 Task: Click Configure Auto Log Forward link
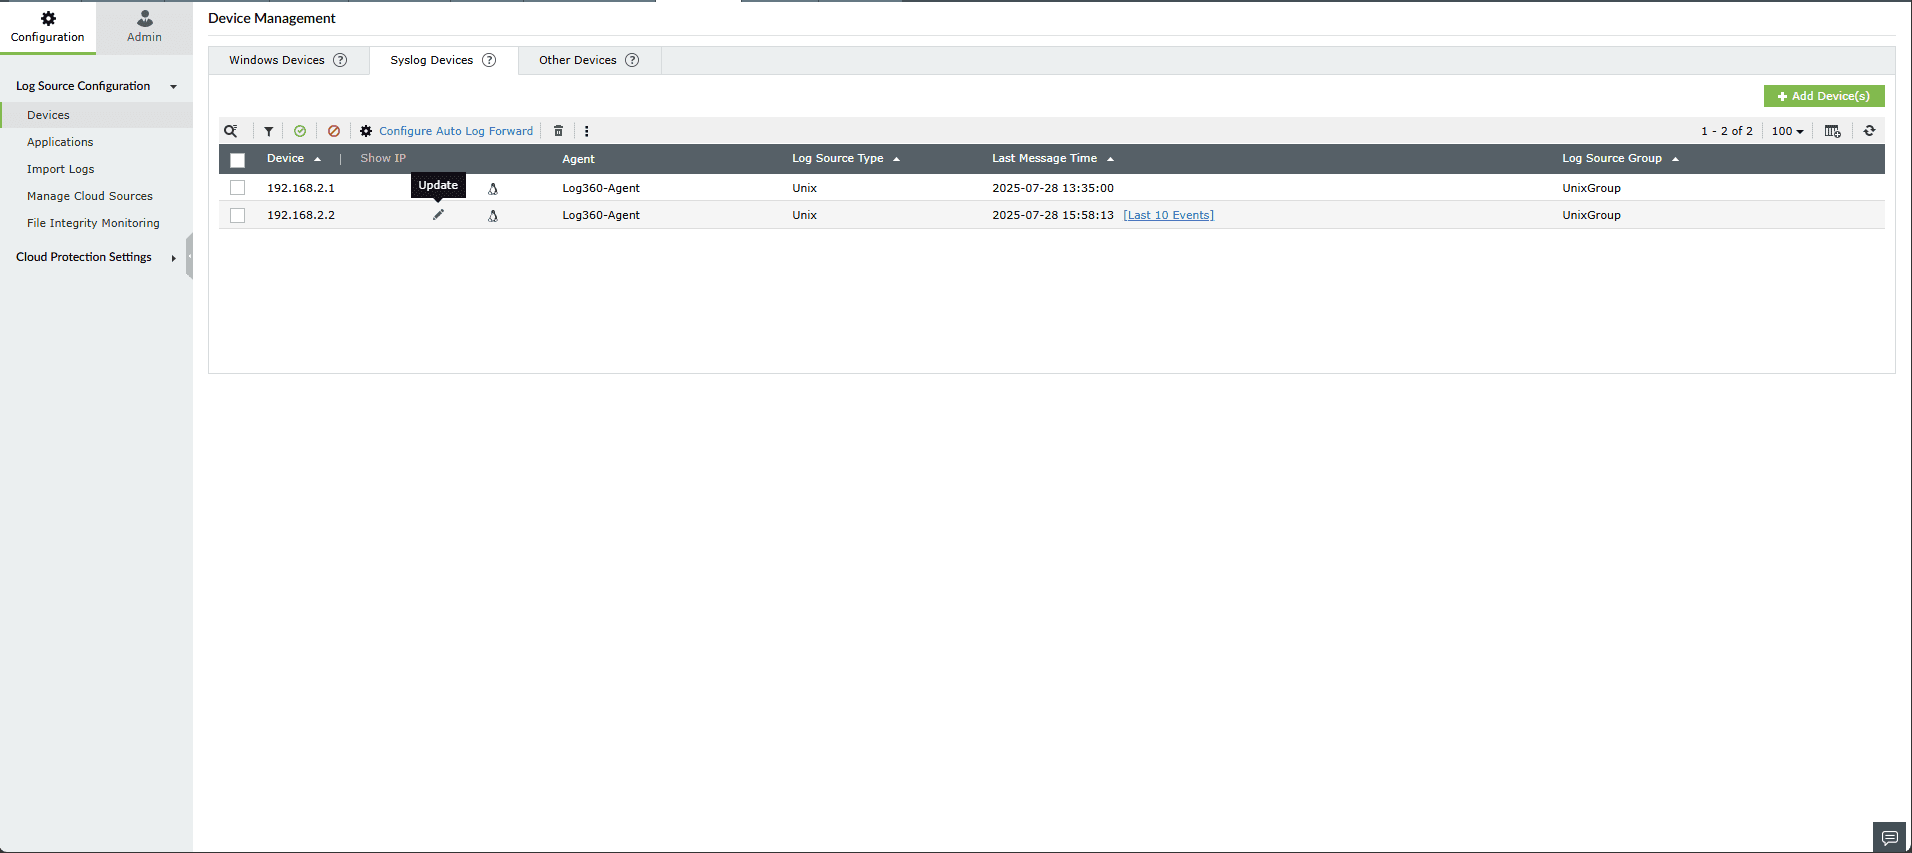point(456,131)
